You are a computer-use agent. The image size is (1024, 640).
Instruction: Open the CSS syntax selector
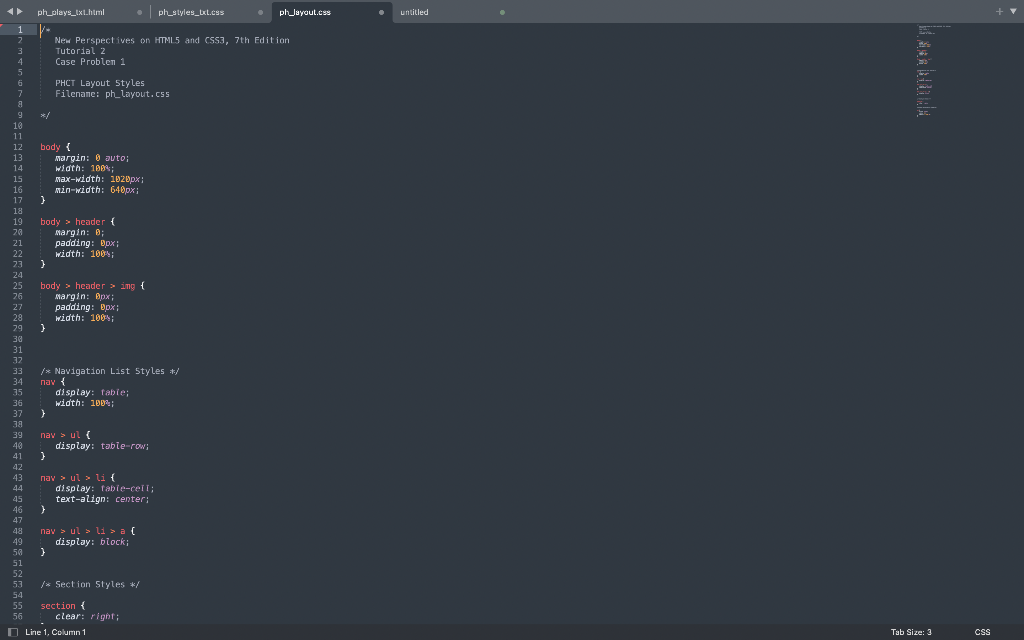[982, 632]
